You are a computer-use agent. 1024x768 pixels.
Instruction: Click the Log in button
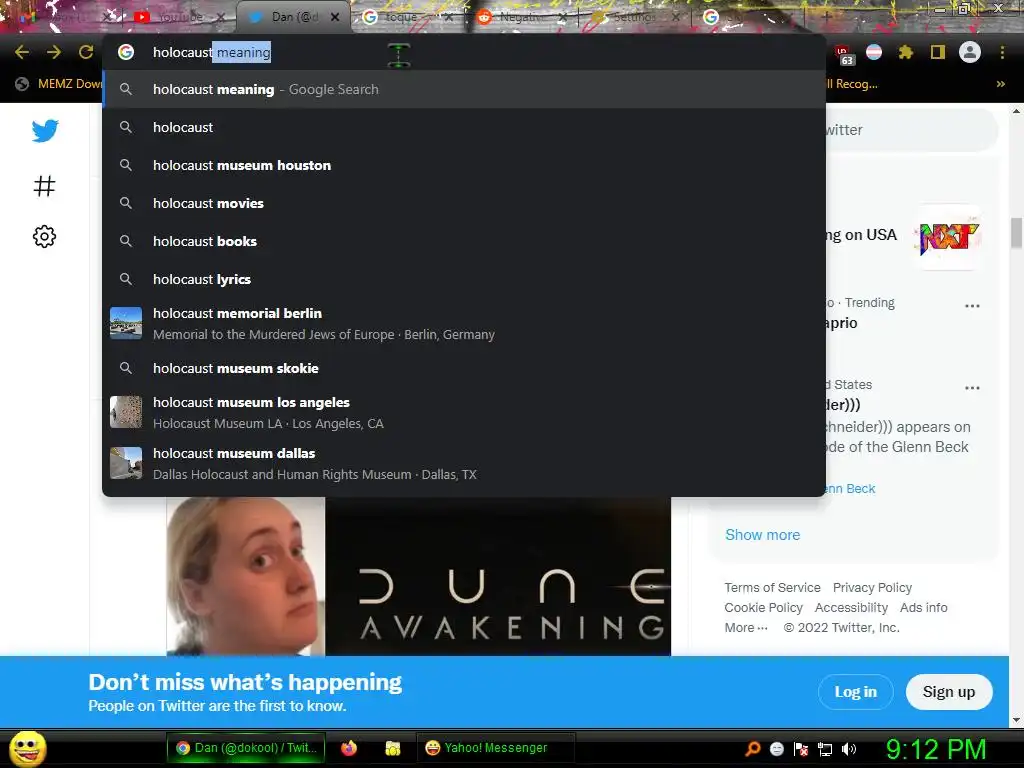pyautogui.click(x=856, y=692)
